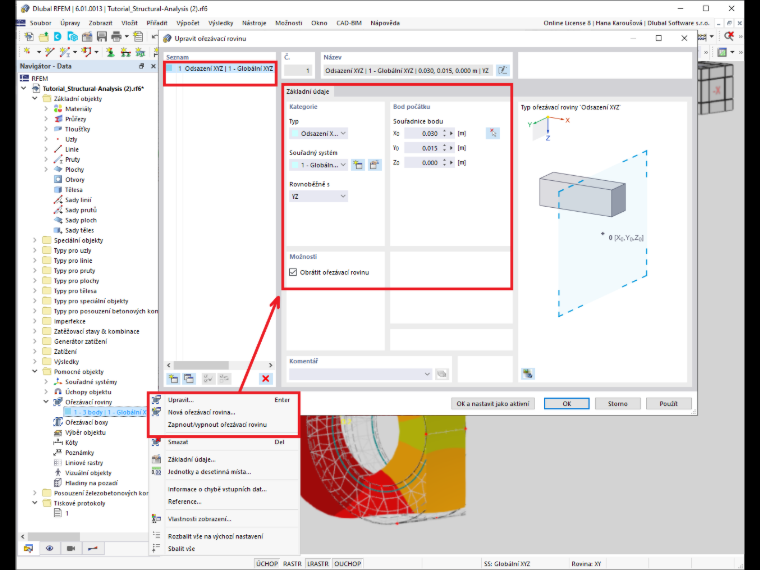Viewport: 760px width, 570px height.
Task: Click the Dlubal Center blue D icon
Action: coord(58,36)
